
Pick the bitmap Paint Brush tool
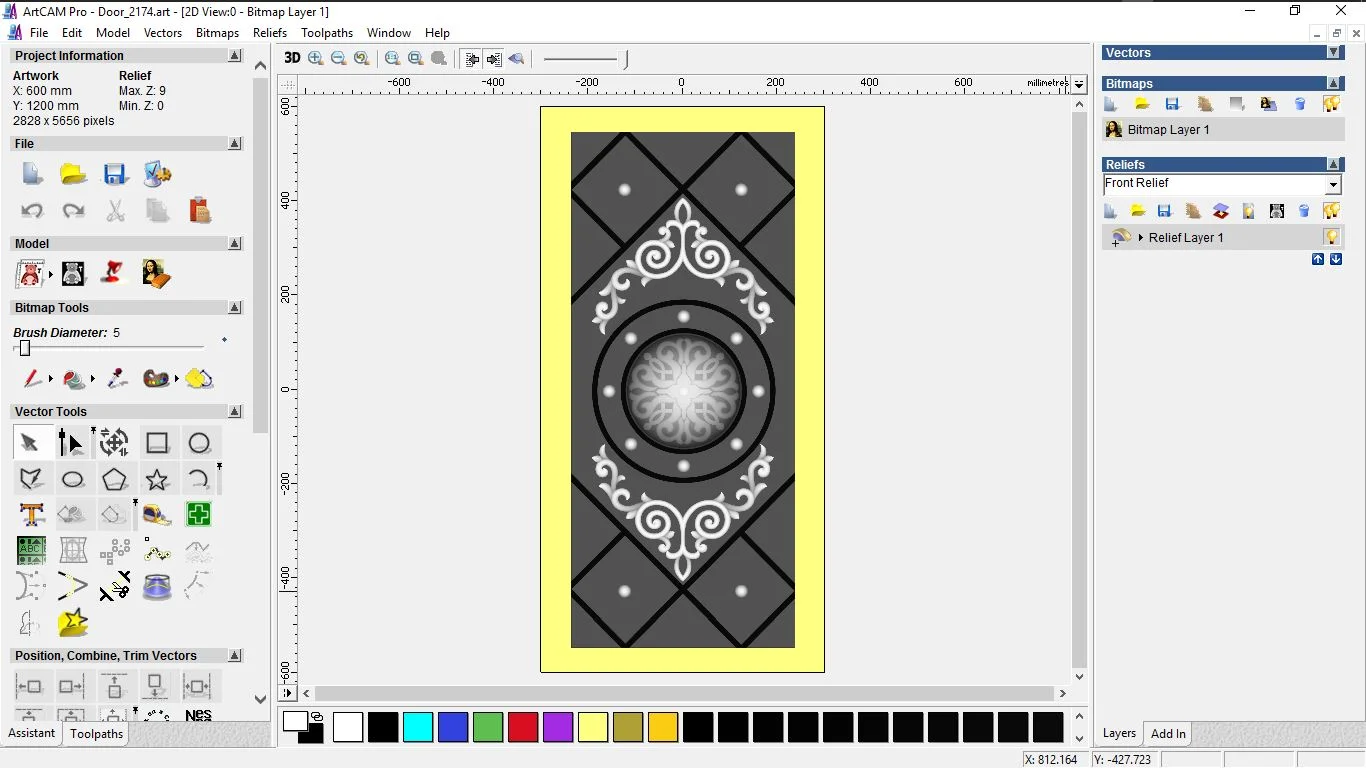click(x=32, y=379)
